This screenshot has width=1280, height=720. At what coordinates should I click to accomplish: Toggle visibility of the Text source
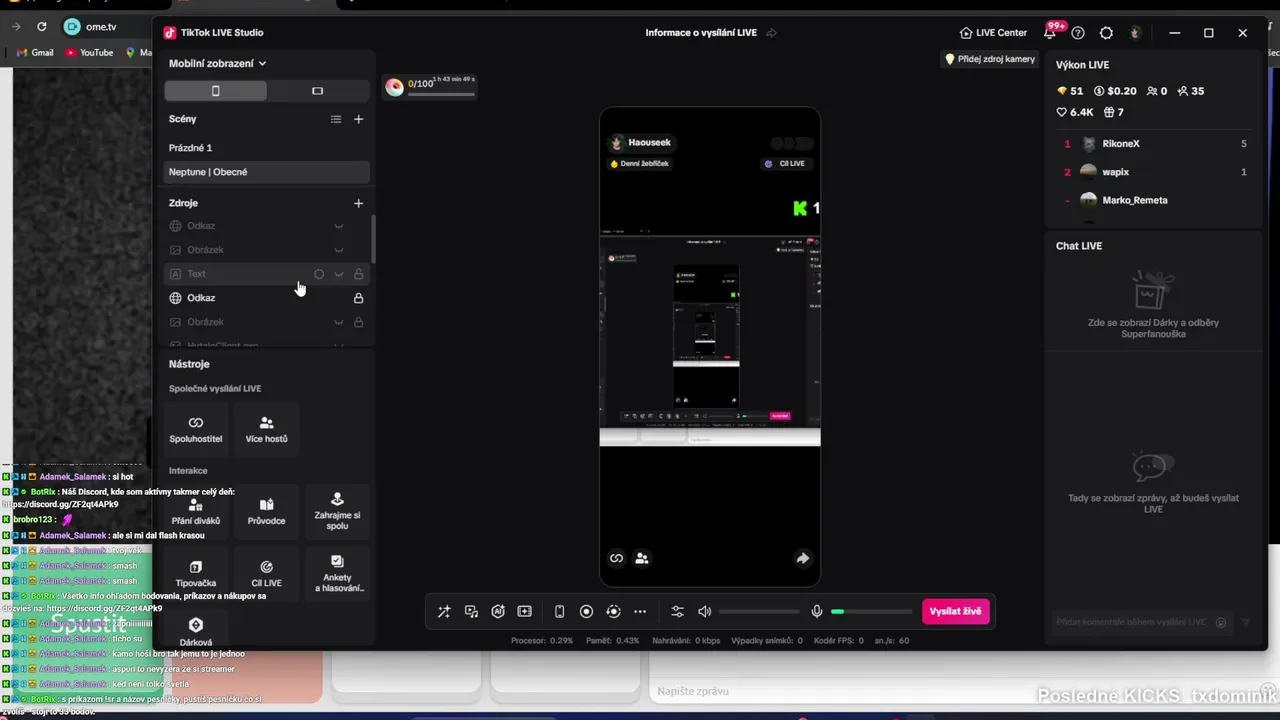coord(339,274)
